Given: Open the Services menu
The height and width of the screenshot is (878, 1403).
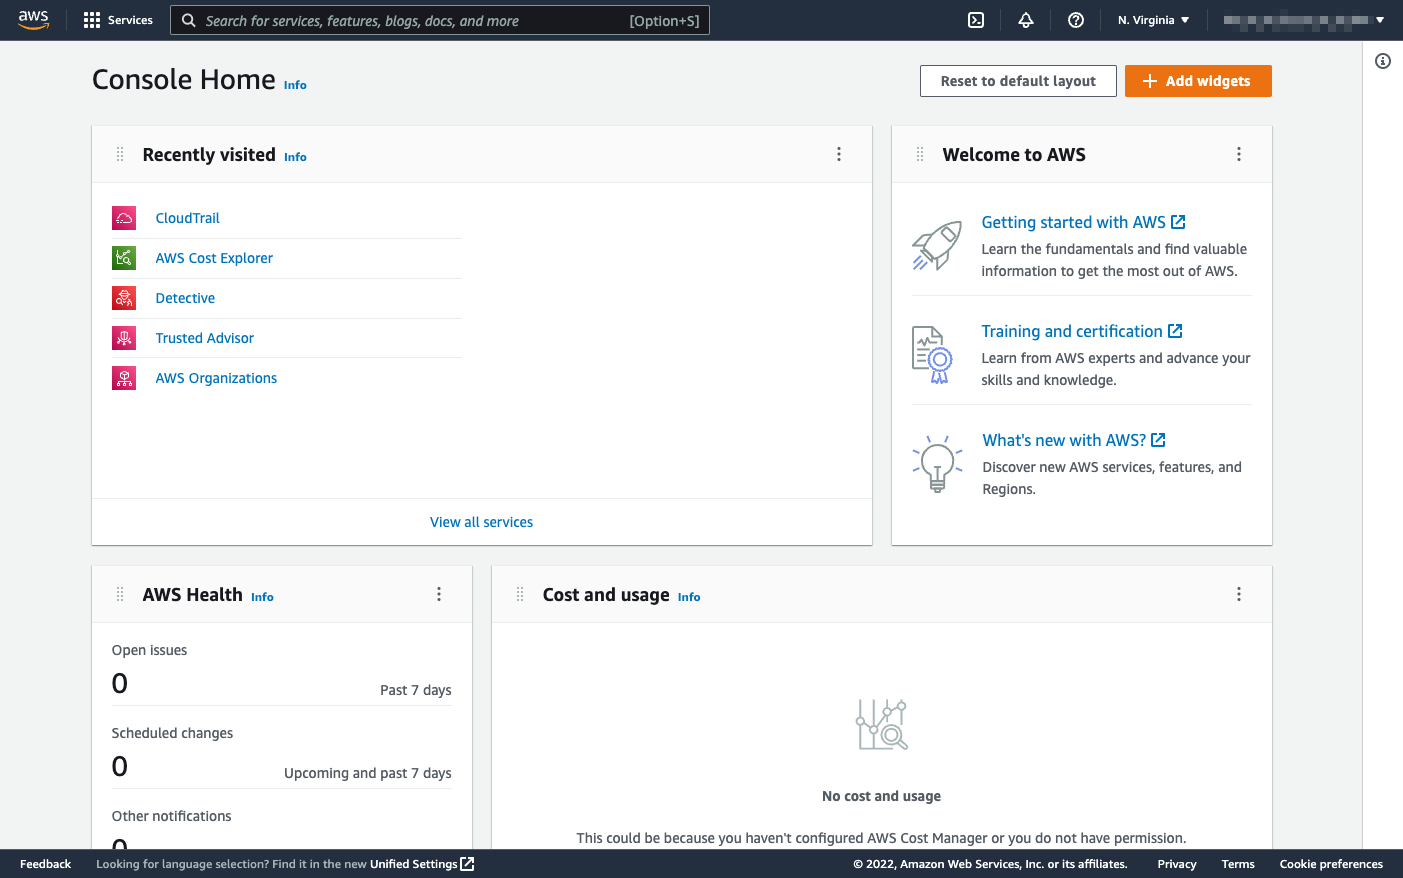Looking at the screenshot, I should [x=117, y=19].
